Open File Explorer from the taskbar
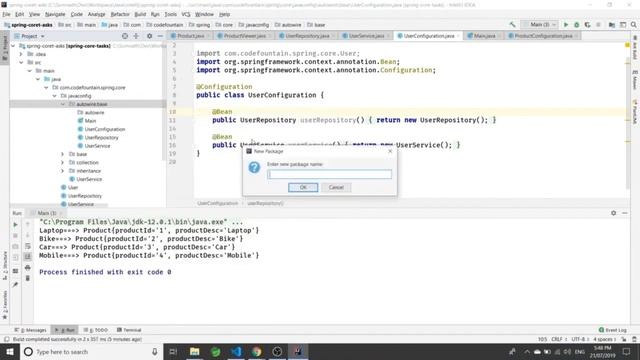The image size is (640, 360). click(195, 352)
